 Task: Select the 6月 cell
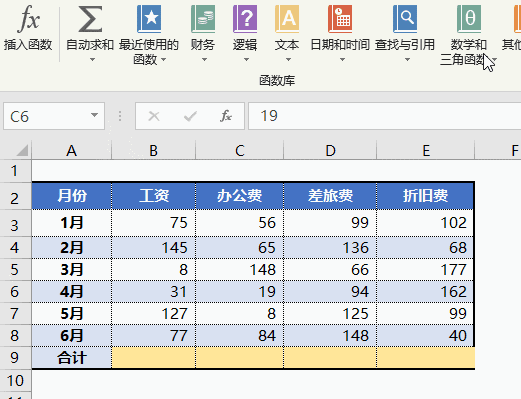coord(72,335)
